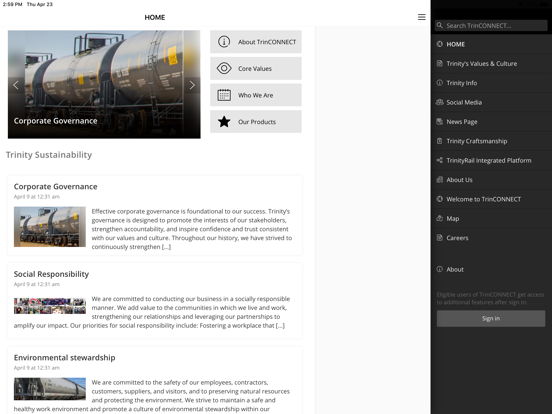
Task: Select Welcome to TrinCONNECT menu item
Action: [491, 199]
